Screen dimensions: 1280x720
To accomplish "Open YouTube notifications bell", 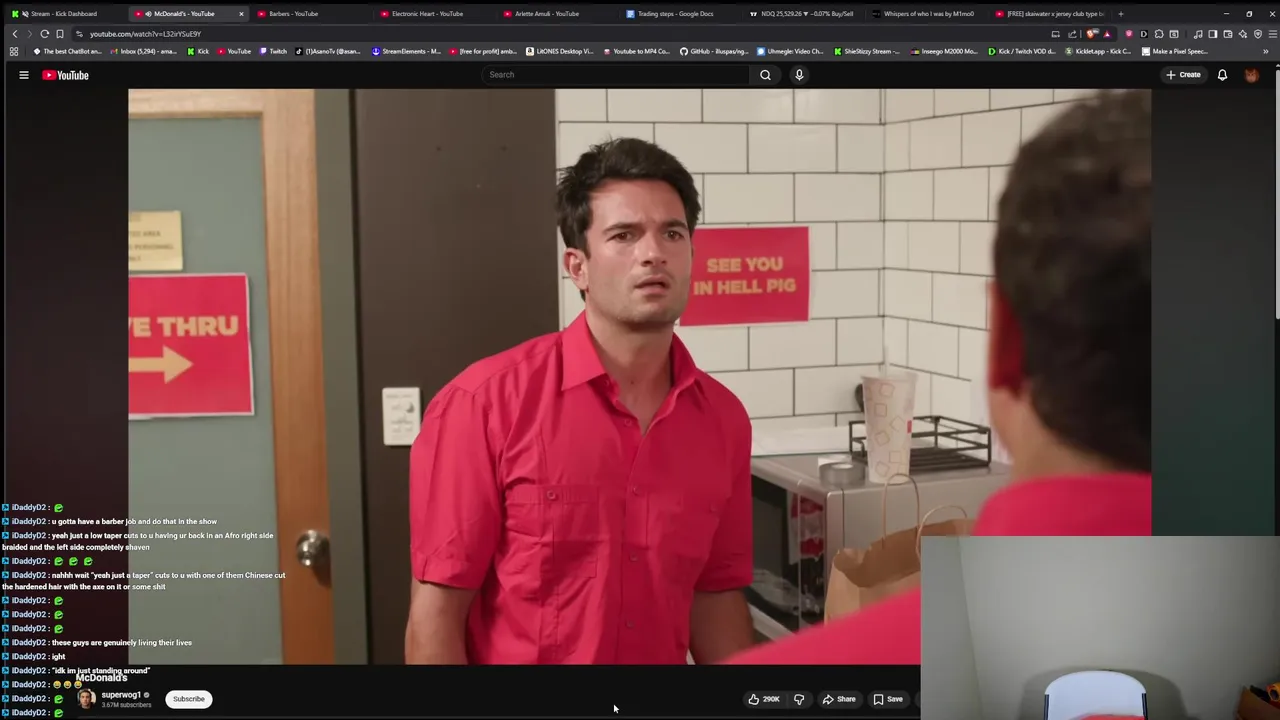I will pyautogui.click(x=1222, y=75).
